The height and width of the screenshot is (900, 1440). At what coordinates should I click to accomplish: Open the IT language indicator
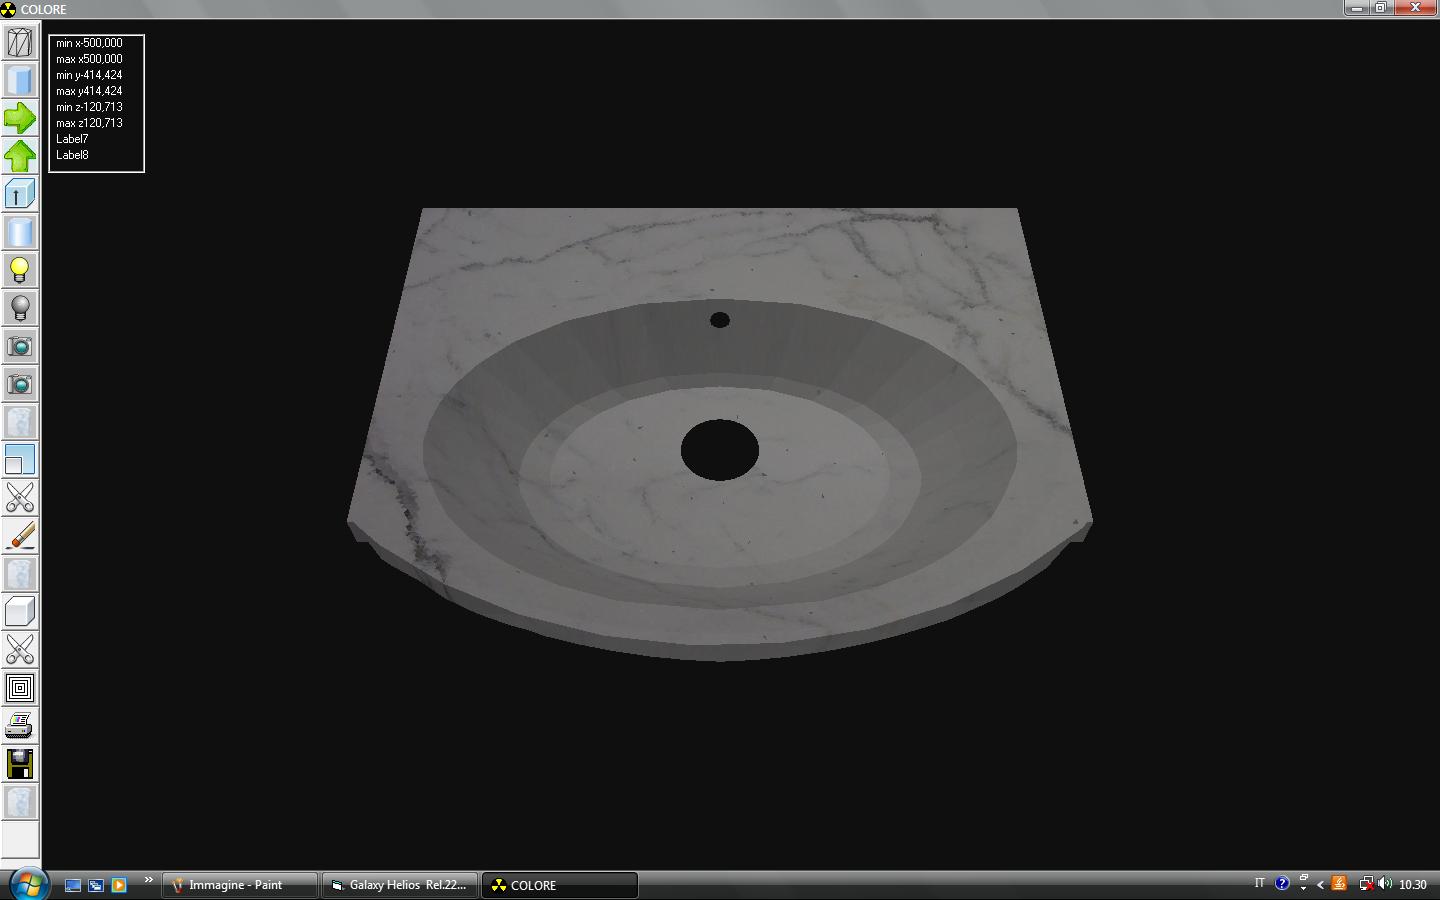pos(1259,883)
